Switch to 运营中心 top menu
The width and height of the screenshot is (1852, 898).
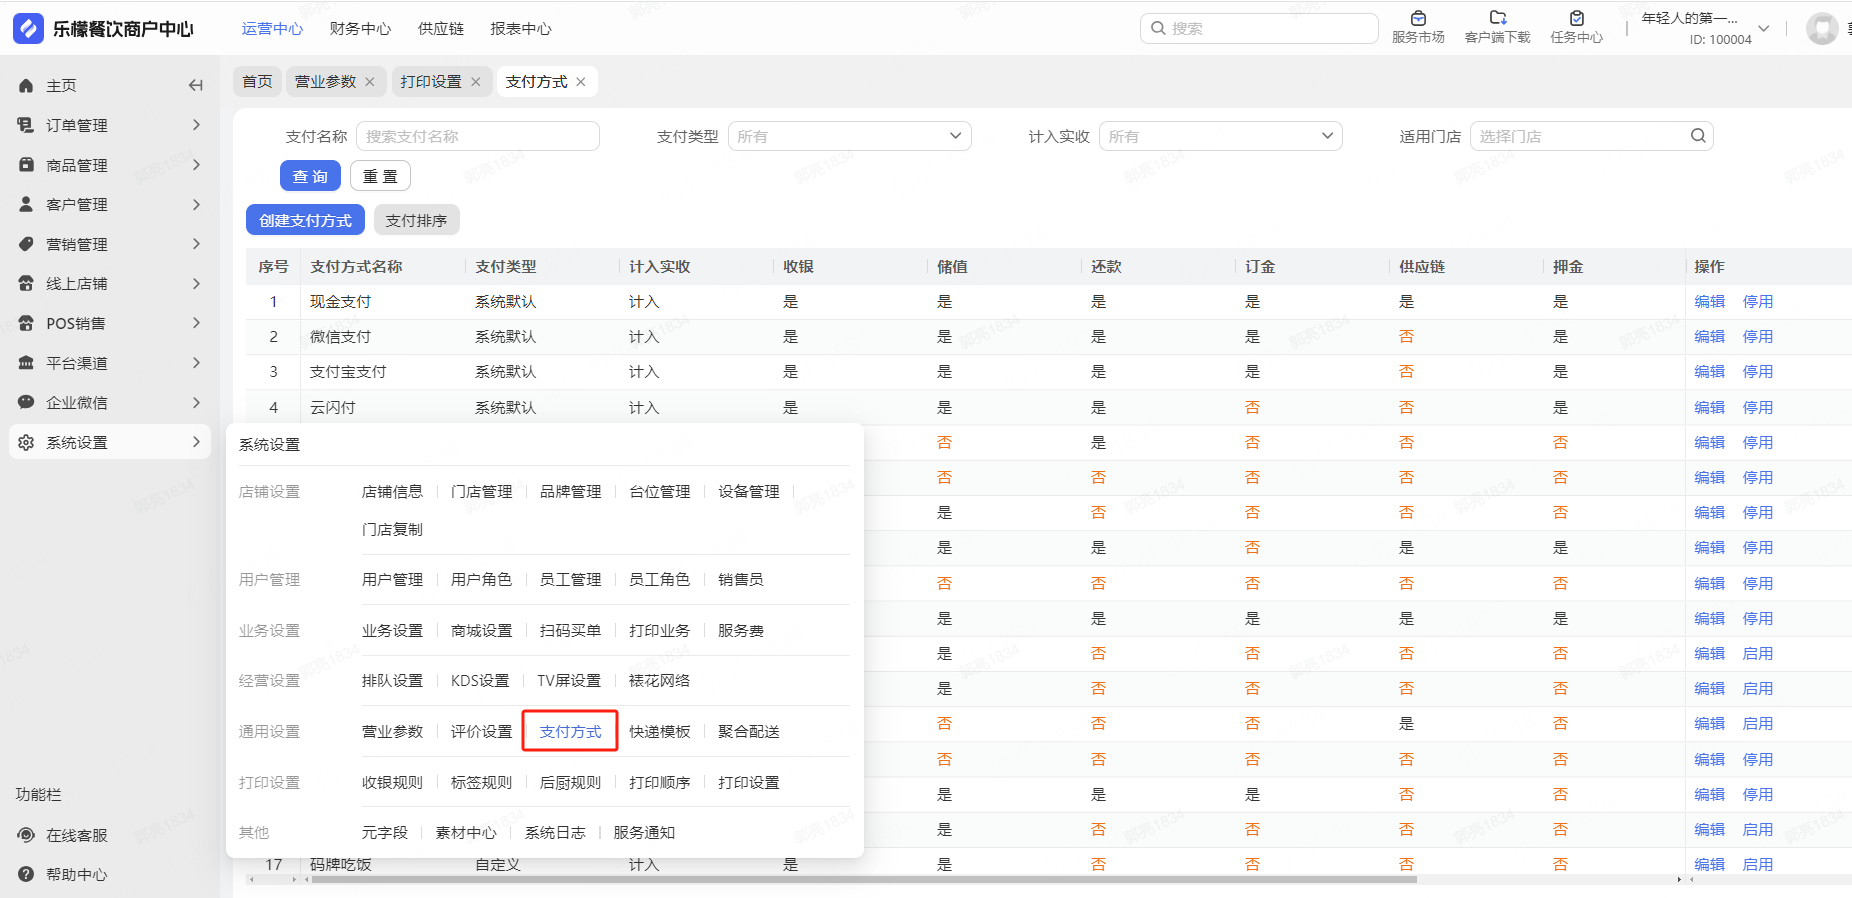272,29
